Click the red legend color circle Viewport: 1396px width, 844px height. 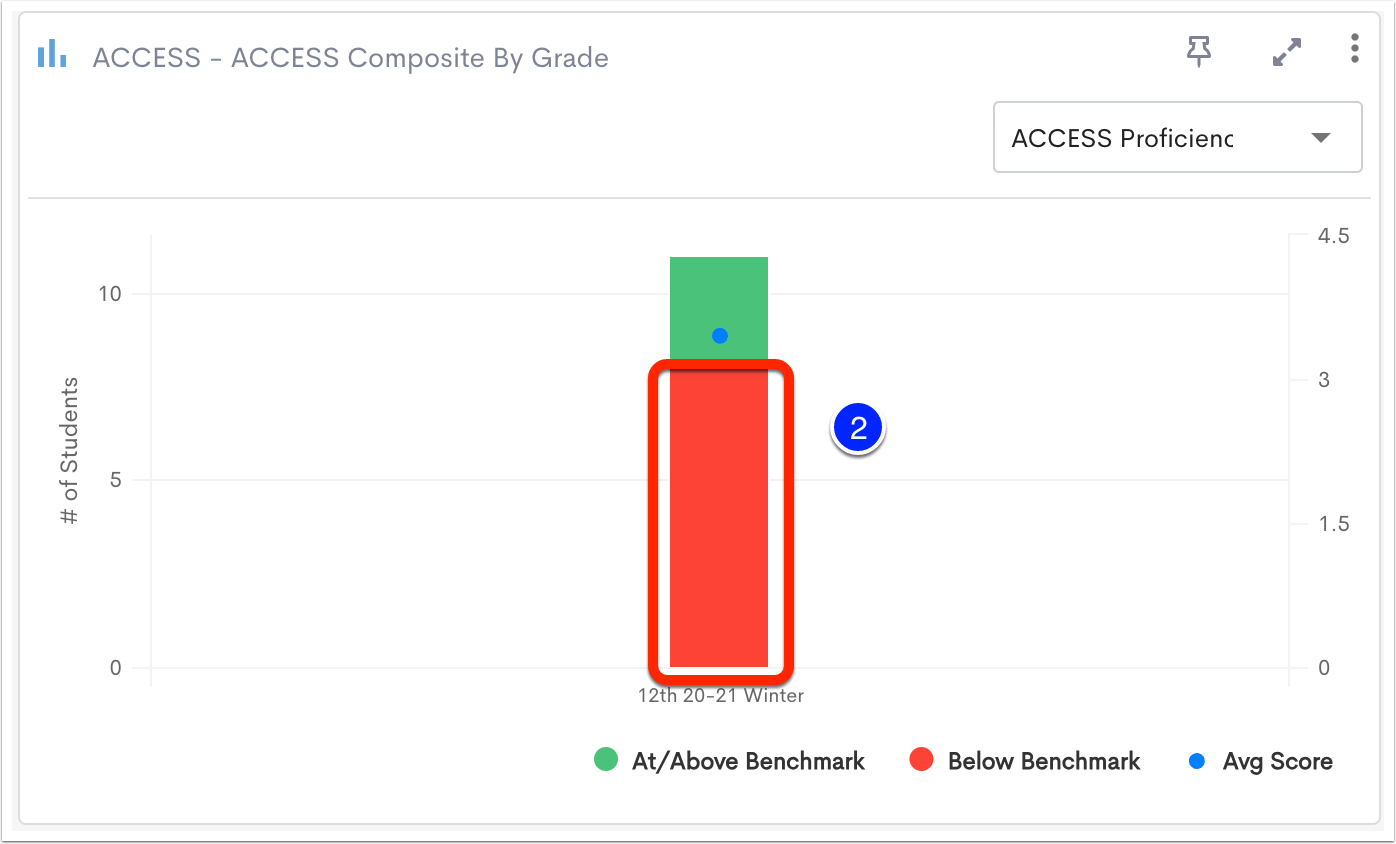[921, 760]
